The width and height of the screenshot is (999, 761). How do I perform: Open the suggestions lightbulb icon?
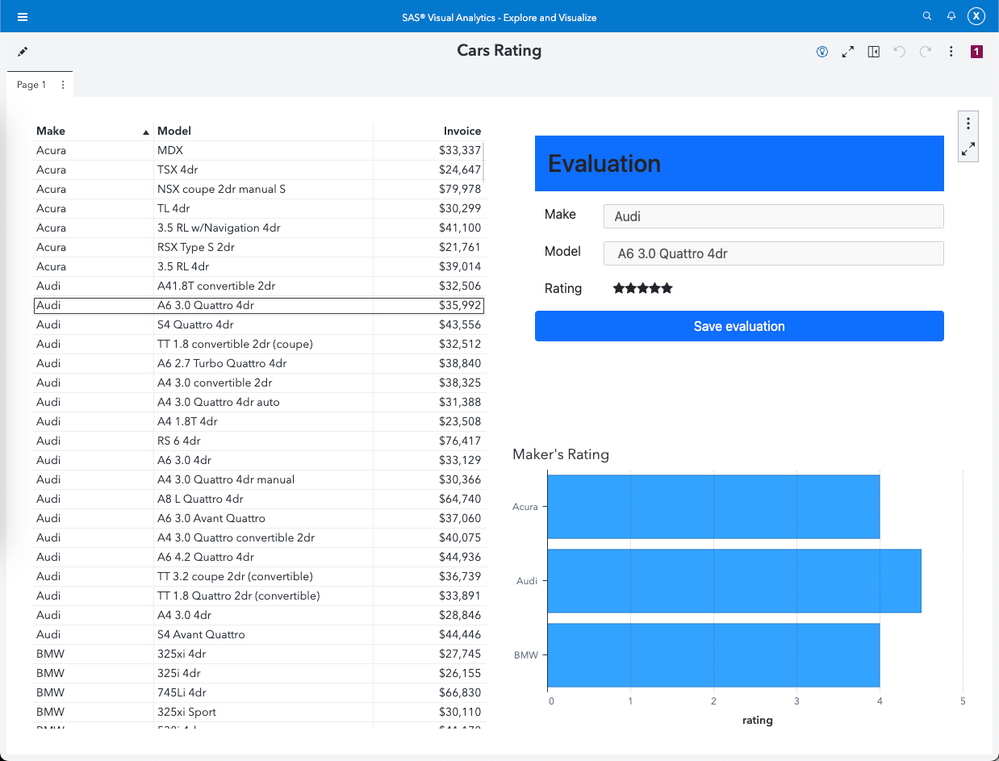coord(822,52)
